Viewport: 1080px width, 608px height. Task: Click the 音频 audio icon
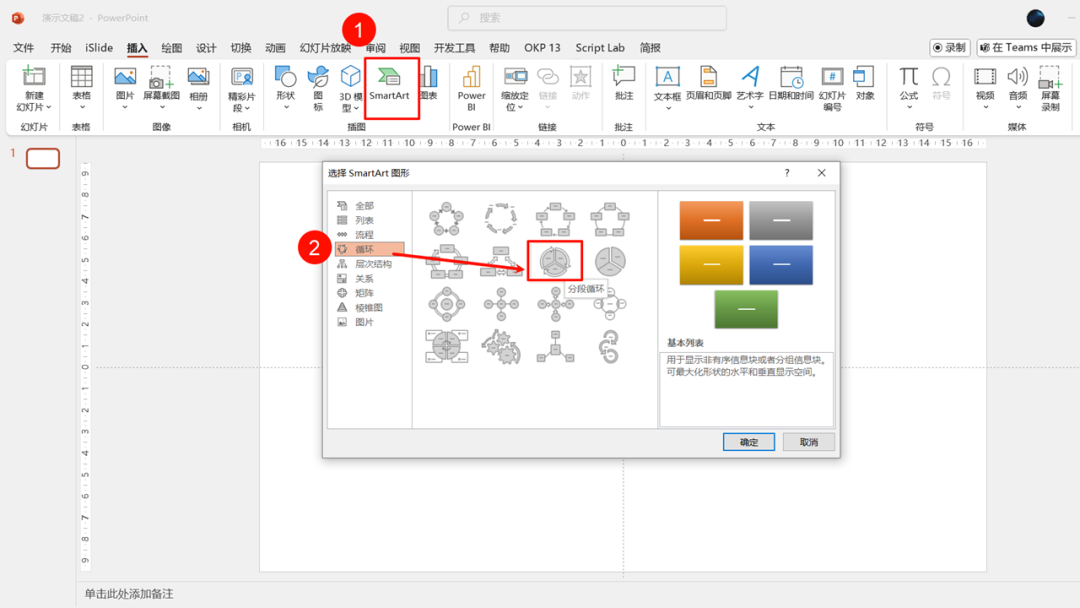(1017, 76)
